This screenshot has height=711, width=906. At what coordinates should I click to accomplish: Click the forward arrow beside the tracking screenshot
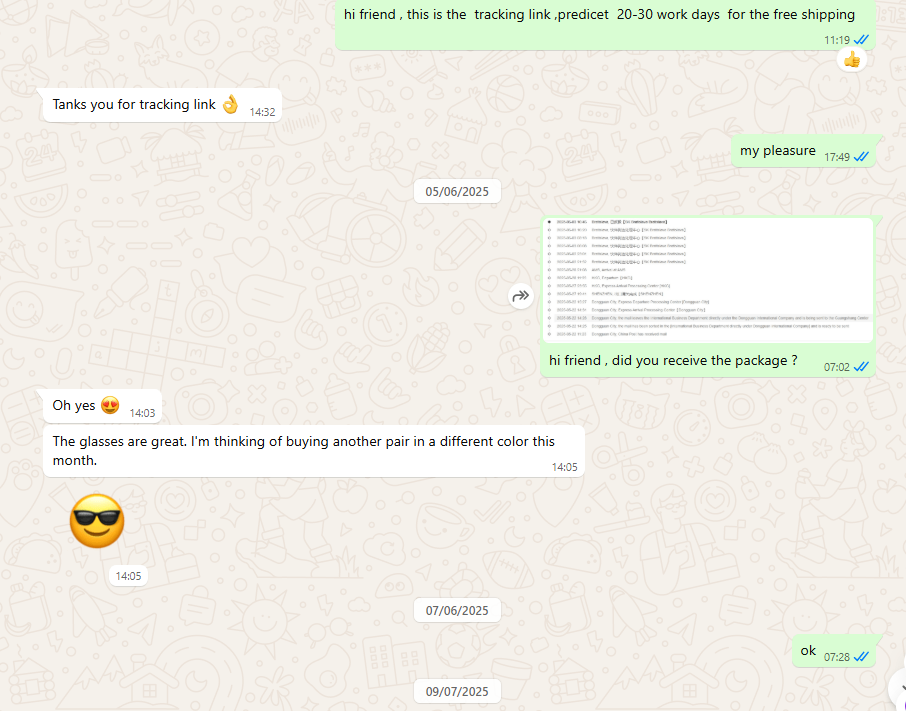coord(520,296)
